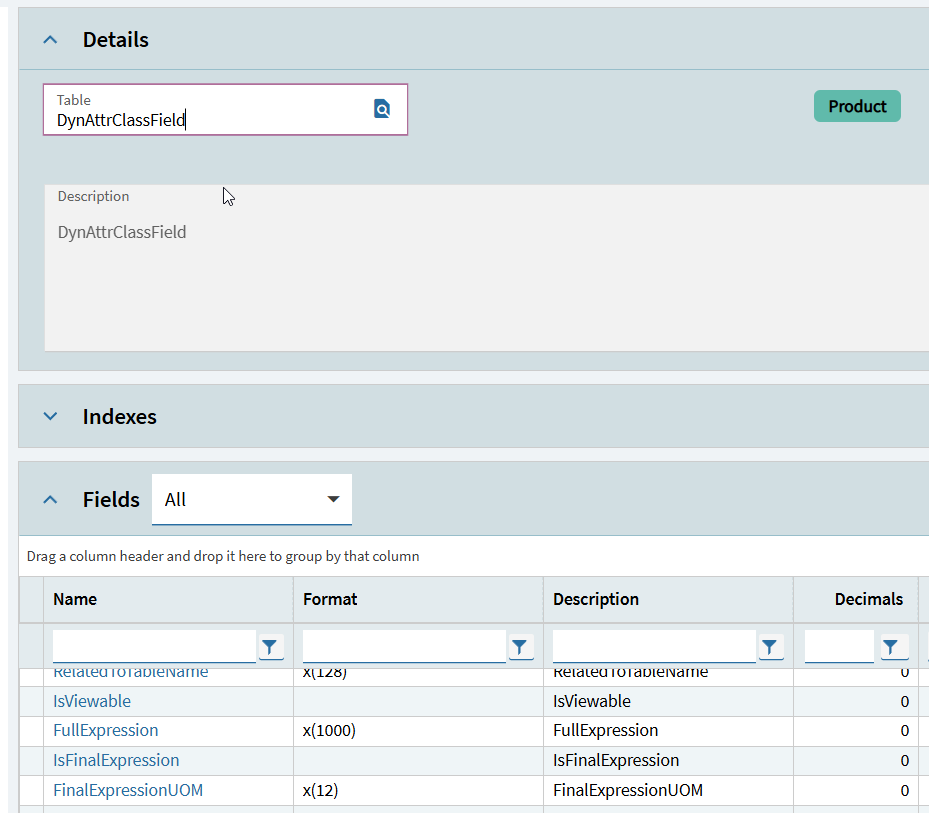The width and height of the screenshot is (929, 813).
Task: Open the Fields 'All' dropdown
Action: [x=252, y=500]
